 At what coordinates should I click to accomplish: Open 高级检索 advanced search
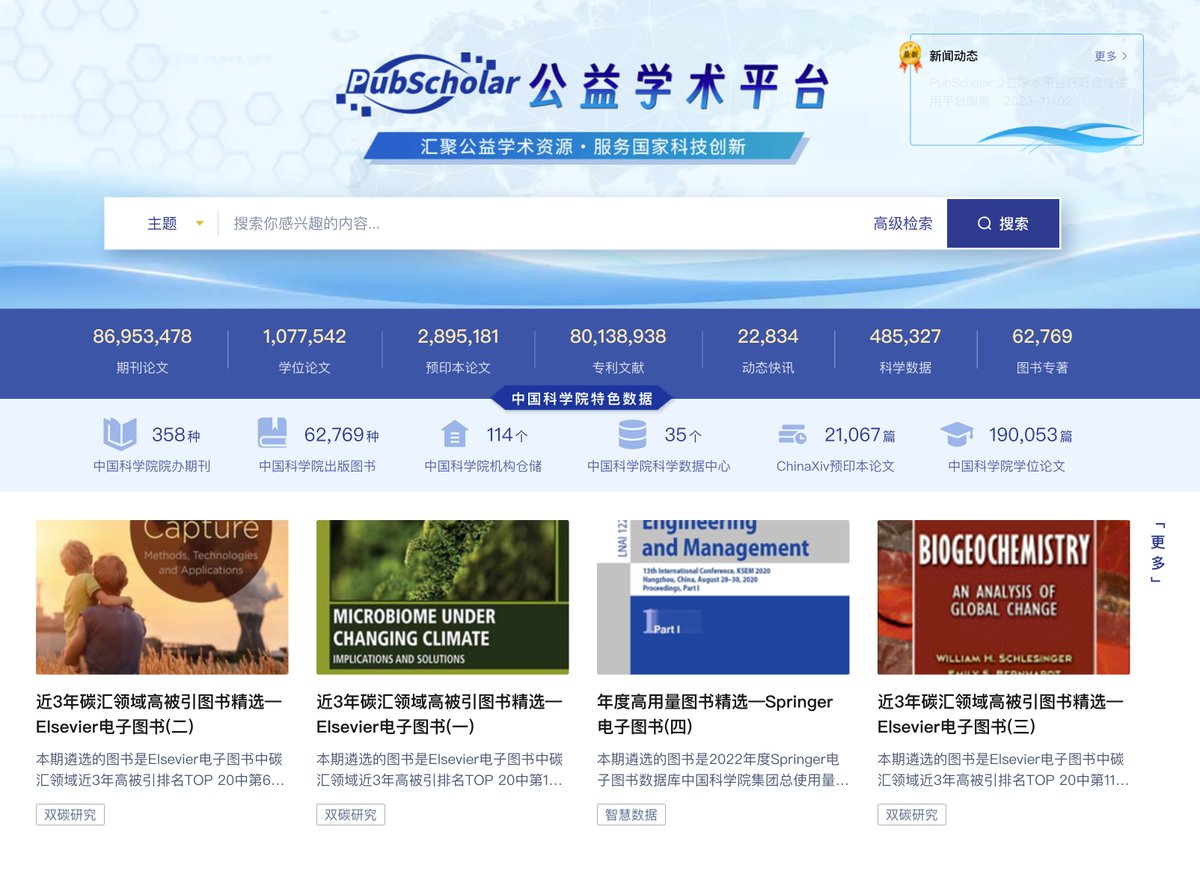coord(901,223)
